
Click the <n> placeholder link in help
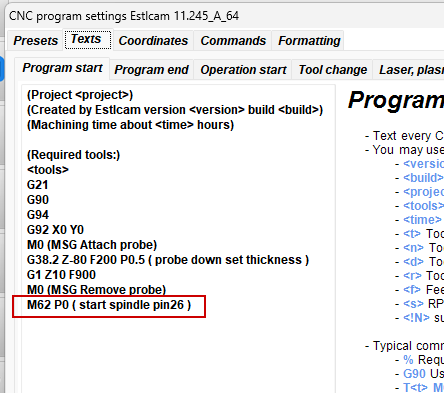pyautogui.click(x=413, y=248)
